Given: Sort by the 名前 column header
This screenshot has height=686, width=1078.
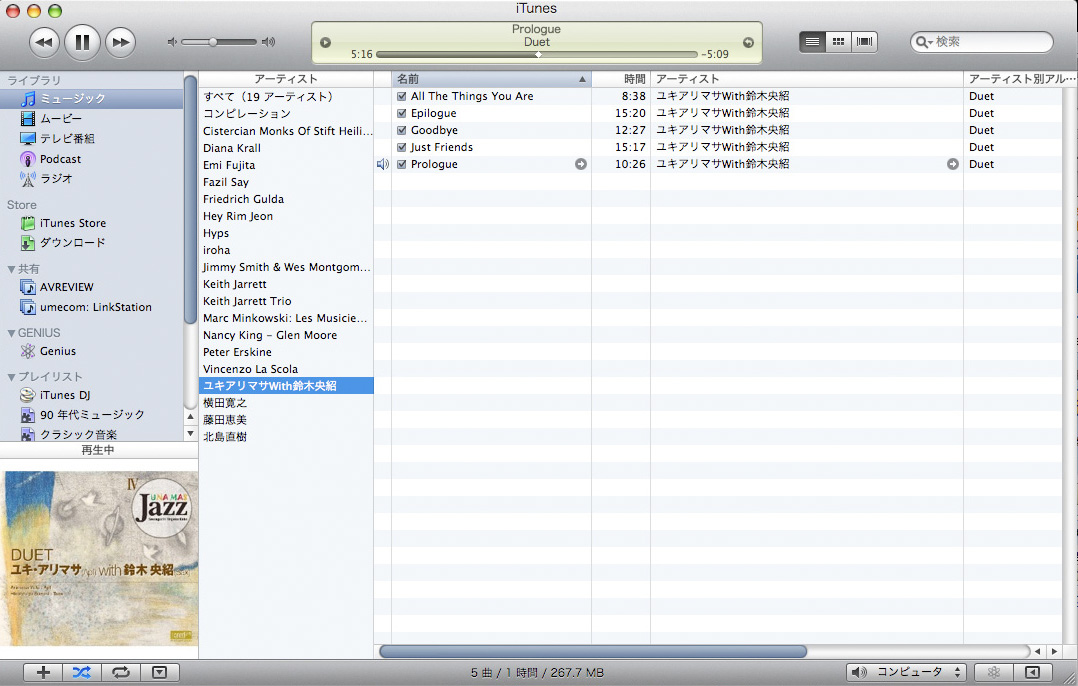Looking at the screenshot, I should click(x=492, y=79).
